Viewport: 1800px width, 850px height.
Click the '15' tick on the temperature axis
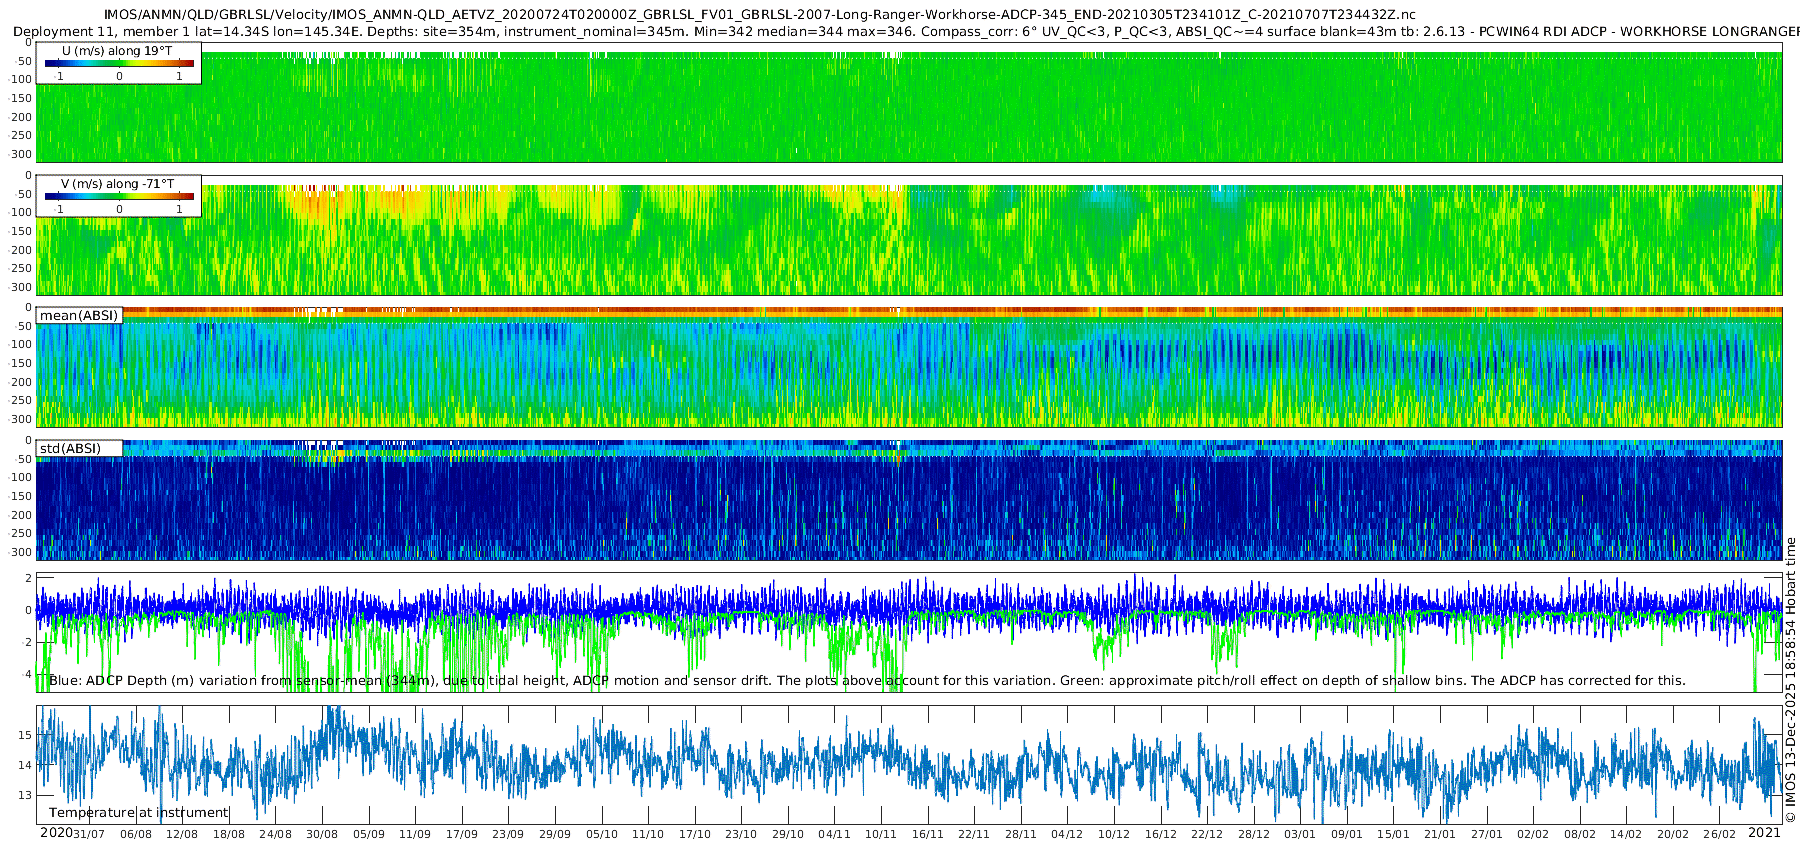[x=25, y=735]
